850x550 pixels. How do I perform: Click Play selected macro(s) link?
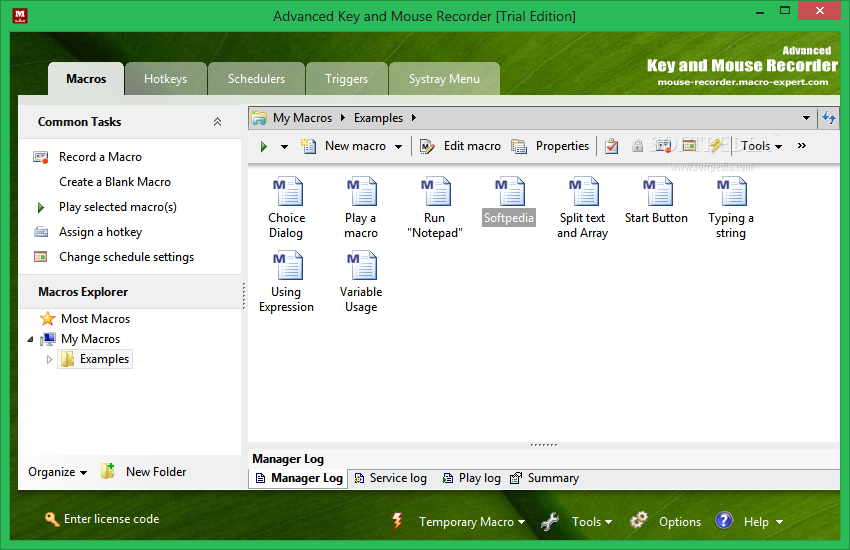(118, 207)
